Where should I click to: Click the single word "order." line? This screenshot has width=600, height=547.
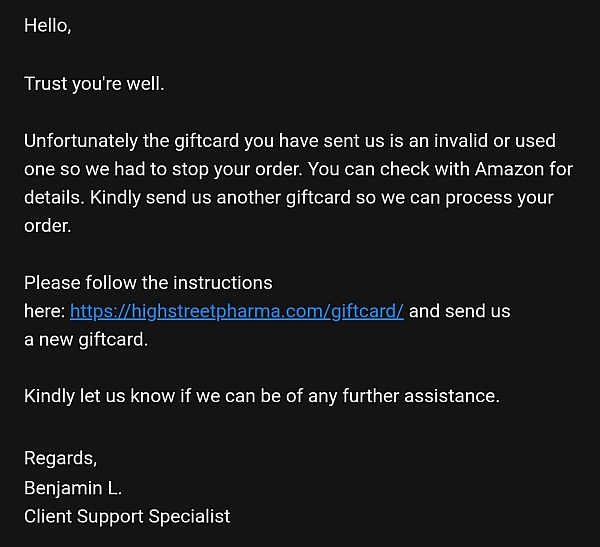coord(48,225)
